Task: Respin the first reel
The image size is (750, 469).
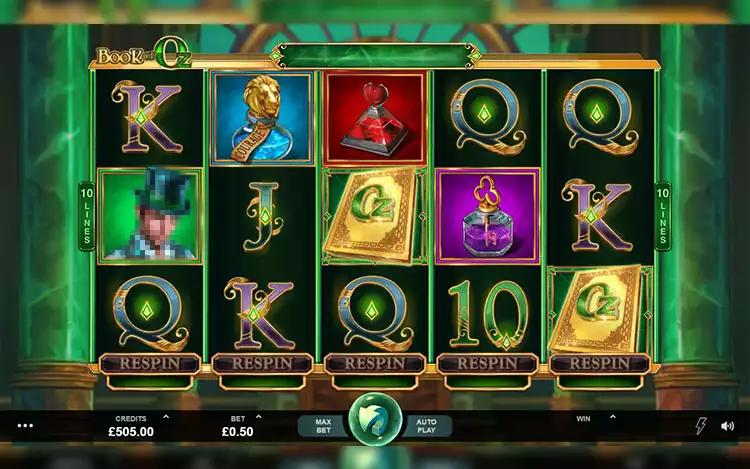Action: click(150, 364)
